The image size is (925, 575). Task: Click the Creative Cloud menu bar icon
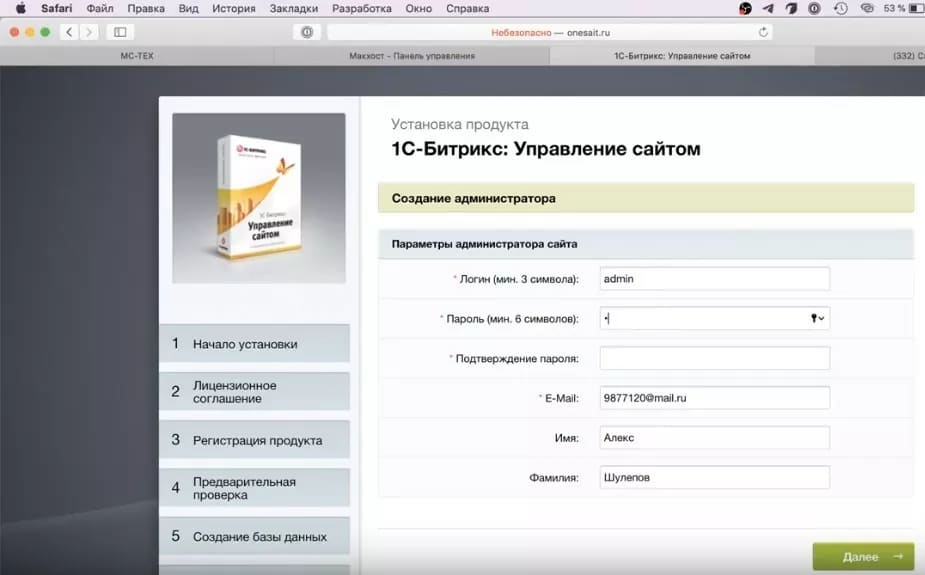867,8
